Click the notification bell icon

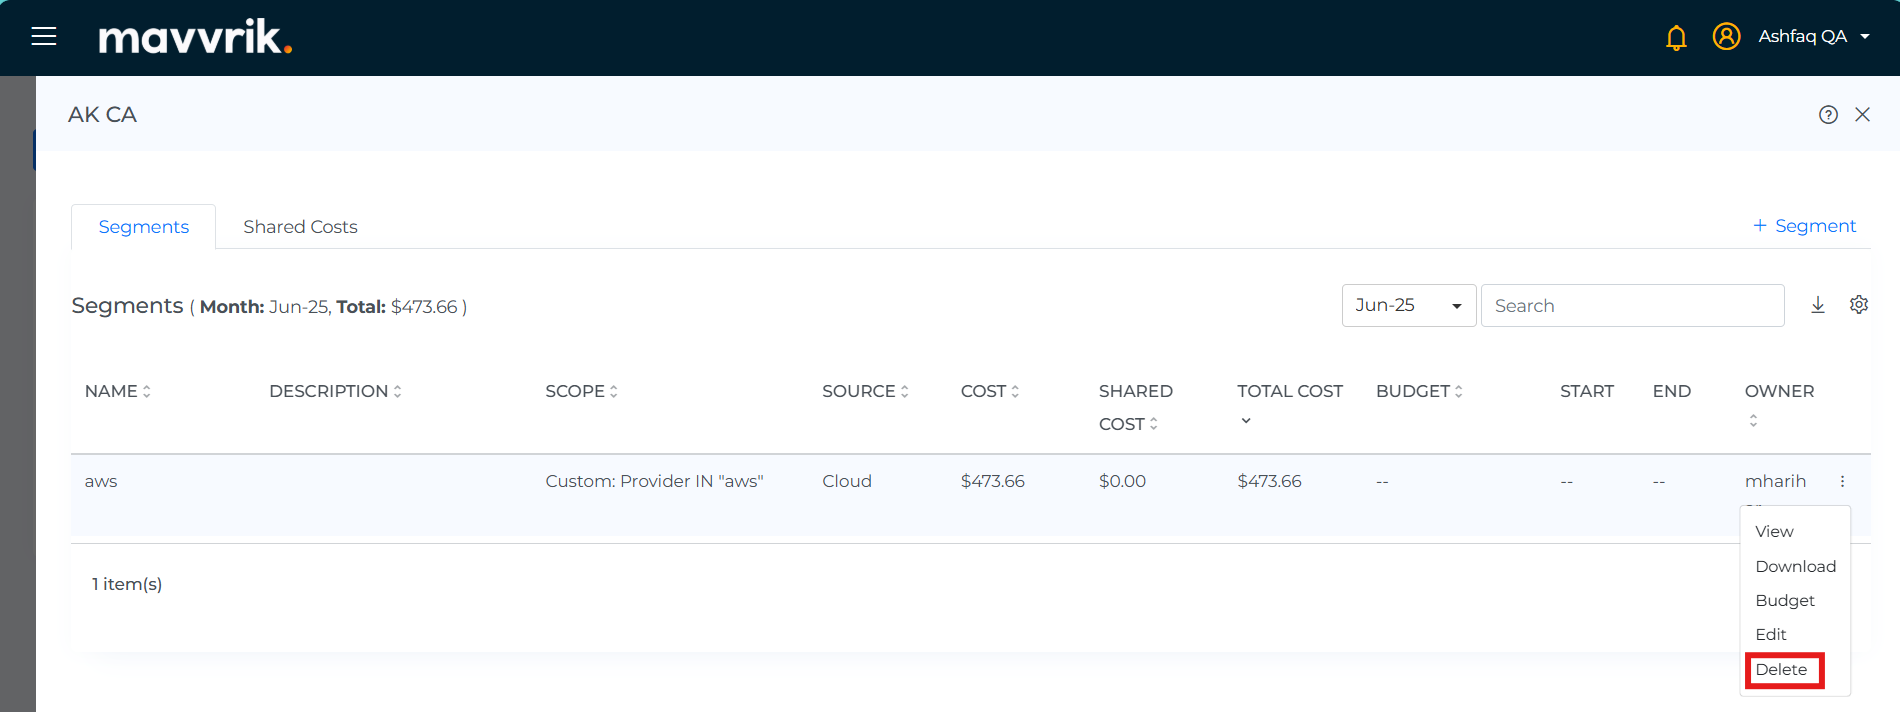pyautogui.click(x=1676, y=38)
